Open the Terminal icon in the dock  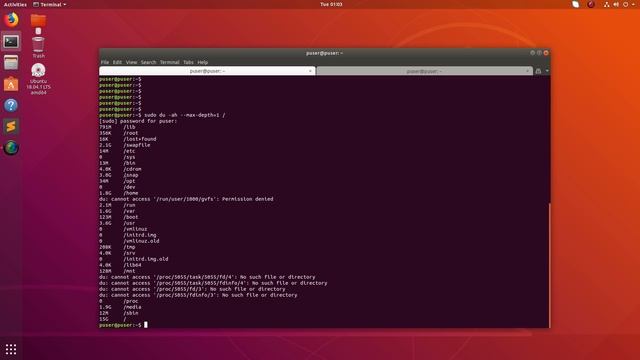click(11, 41)
